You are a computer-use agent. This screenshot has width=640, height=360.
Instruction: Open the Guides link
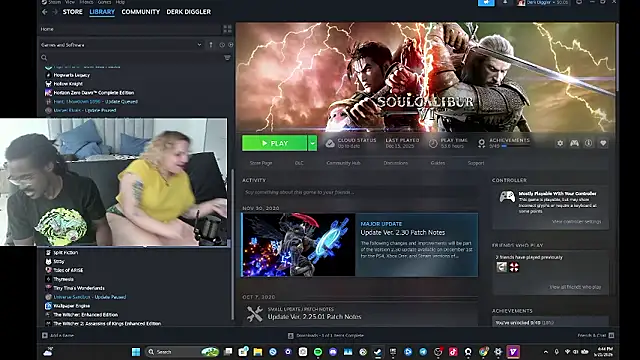[438, 163]
